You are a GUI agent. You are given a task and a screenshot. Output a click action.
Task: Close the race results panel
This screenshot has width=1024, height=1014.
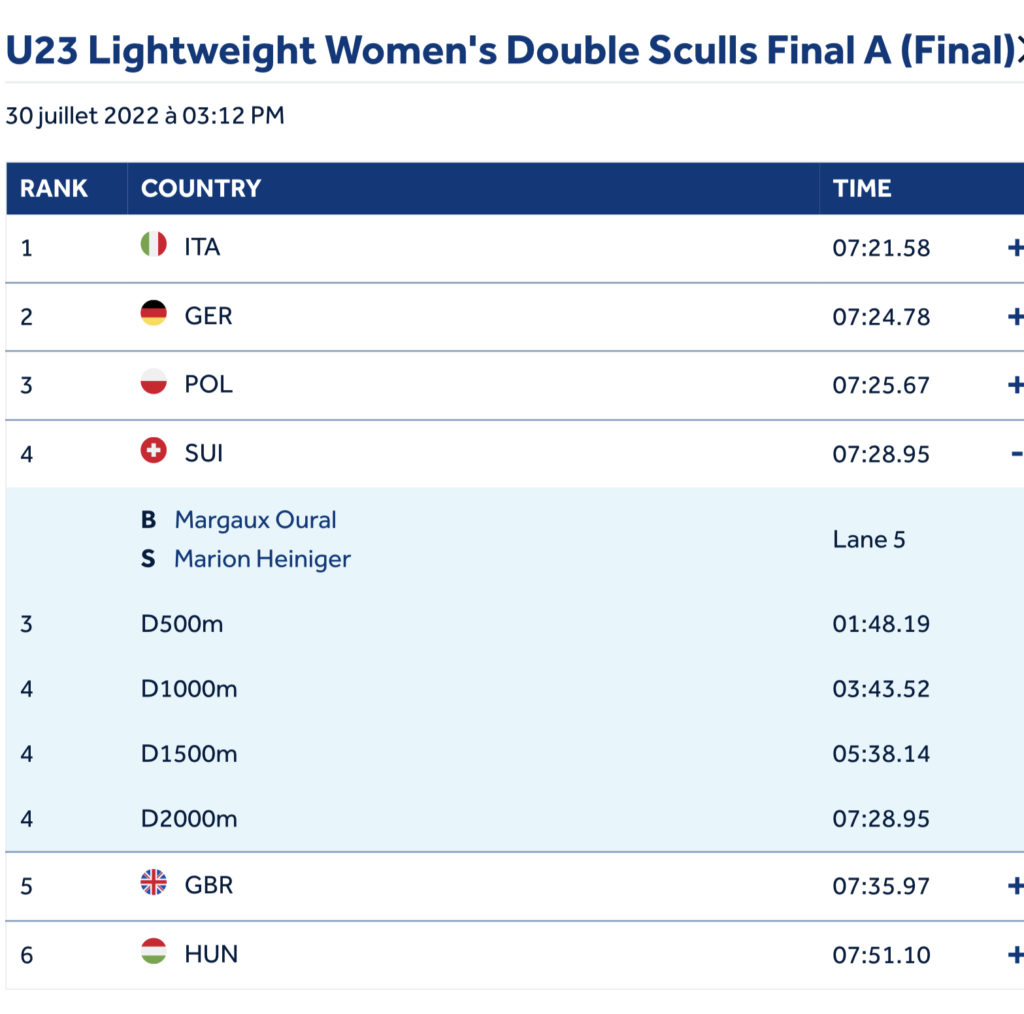pos(1018,52)
